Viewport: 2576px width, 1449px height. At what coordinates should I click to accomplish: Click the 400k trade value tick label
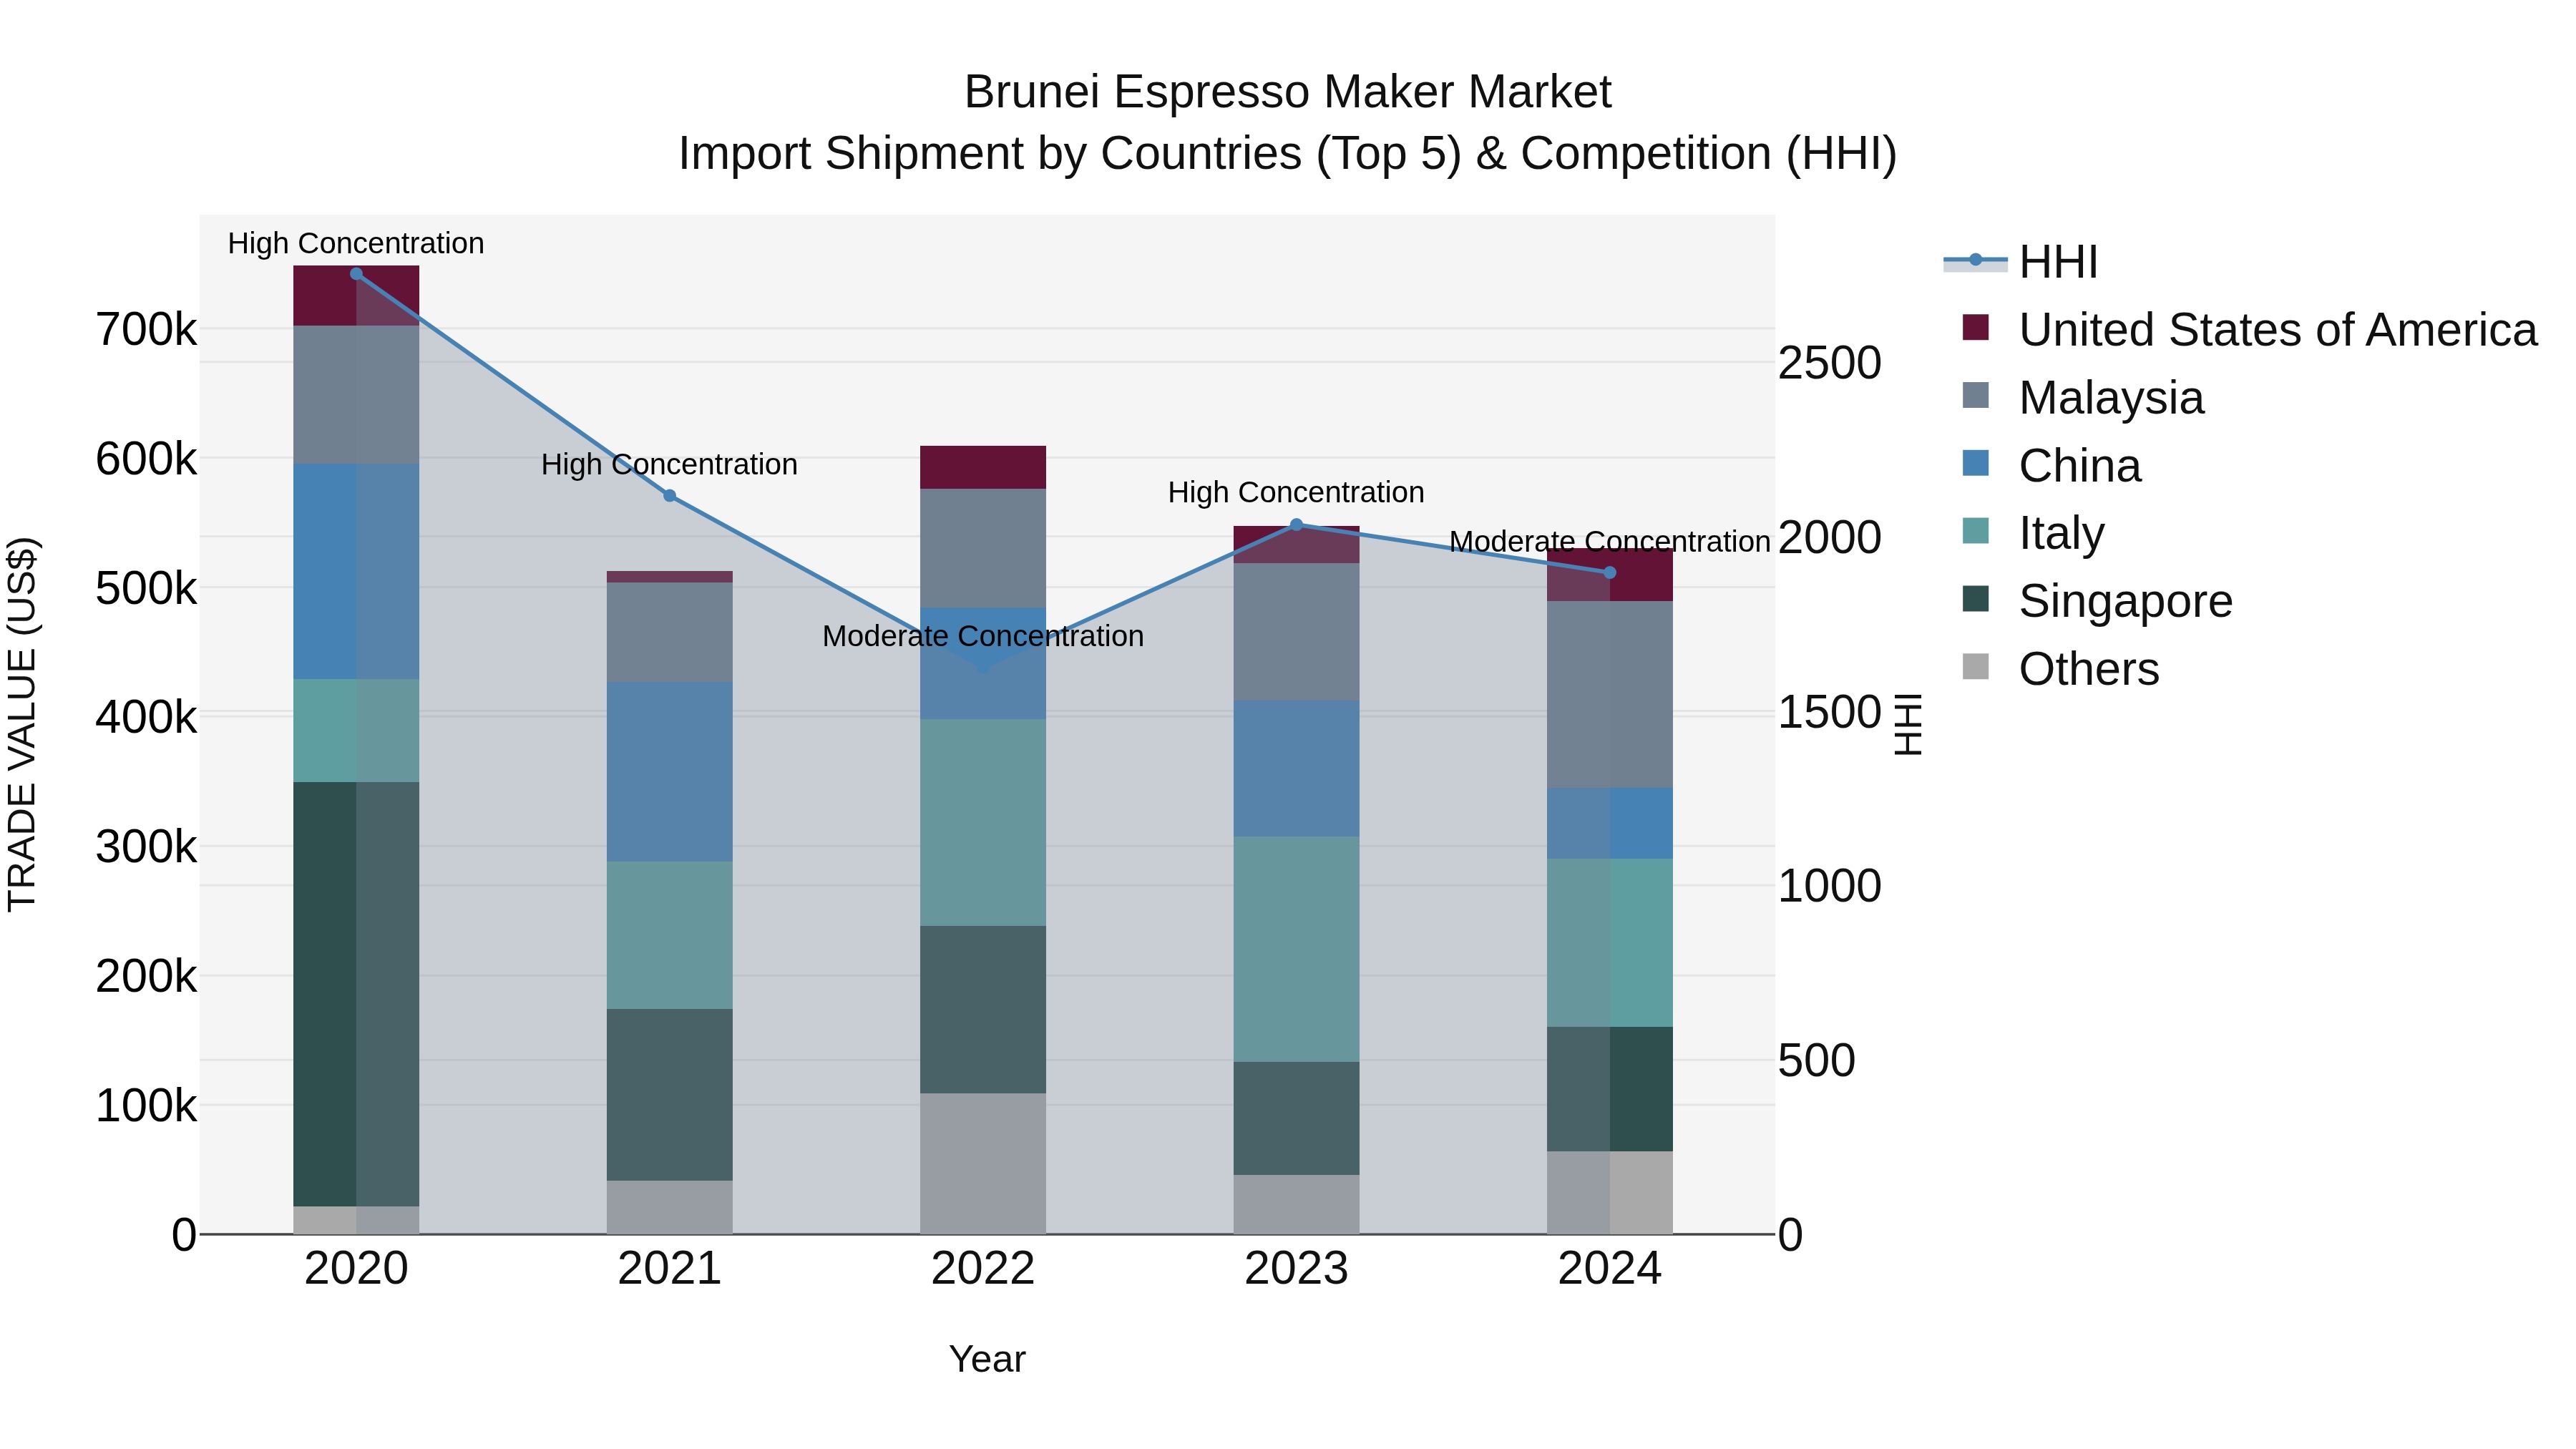[146, 717]
